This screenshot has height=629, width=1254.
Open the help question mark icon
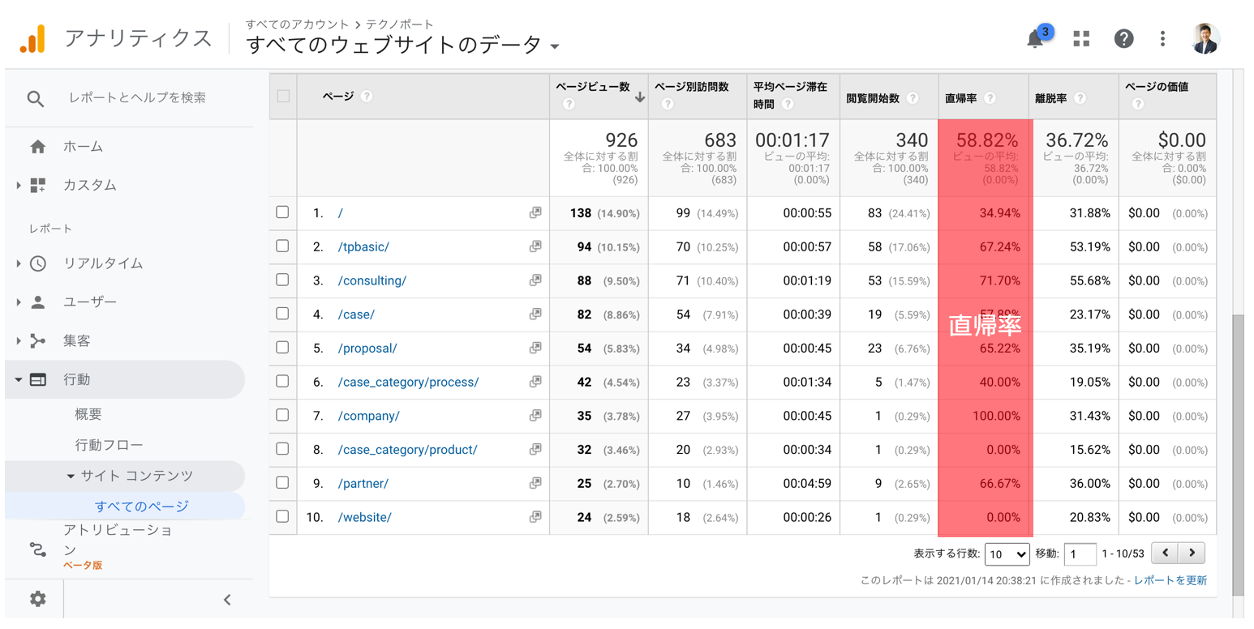coord(1124,39)
